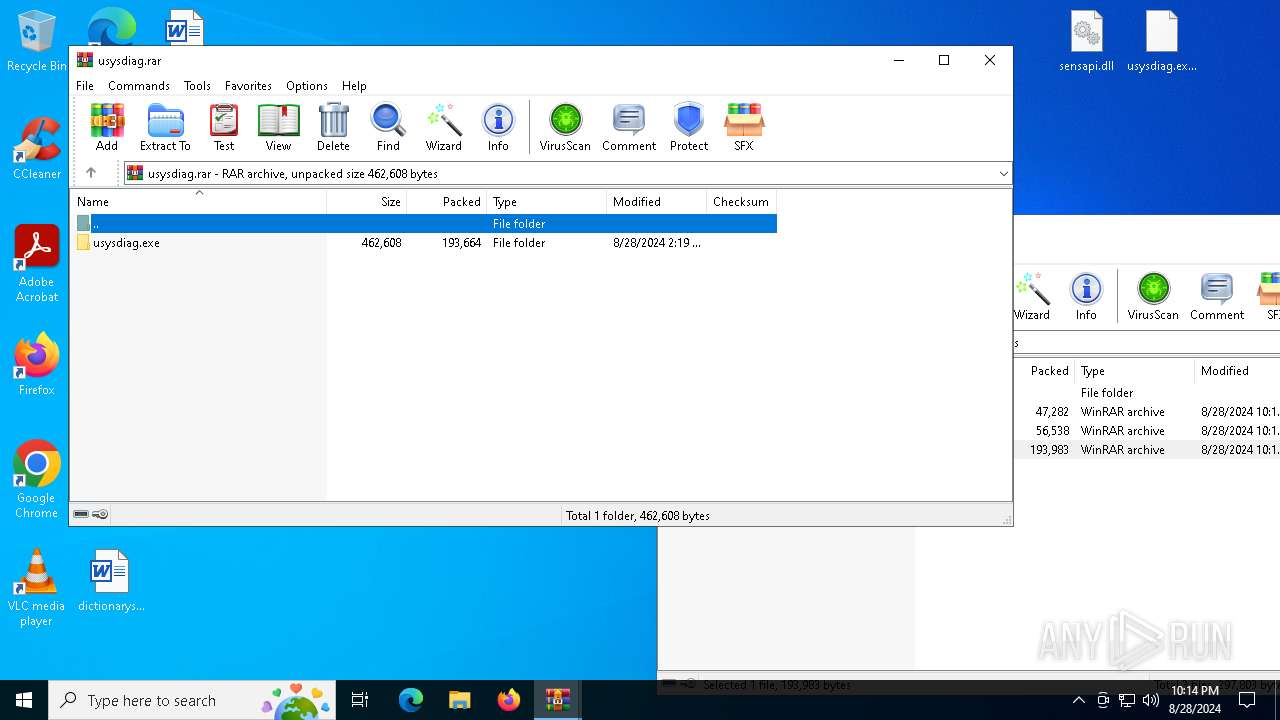Click Comment in background WinRAR window
The height and width of the screenshot is (720, 1280).
pos(1217,296)
